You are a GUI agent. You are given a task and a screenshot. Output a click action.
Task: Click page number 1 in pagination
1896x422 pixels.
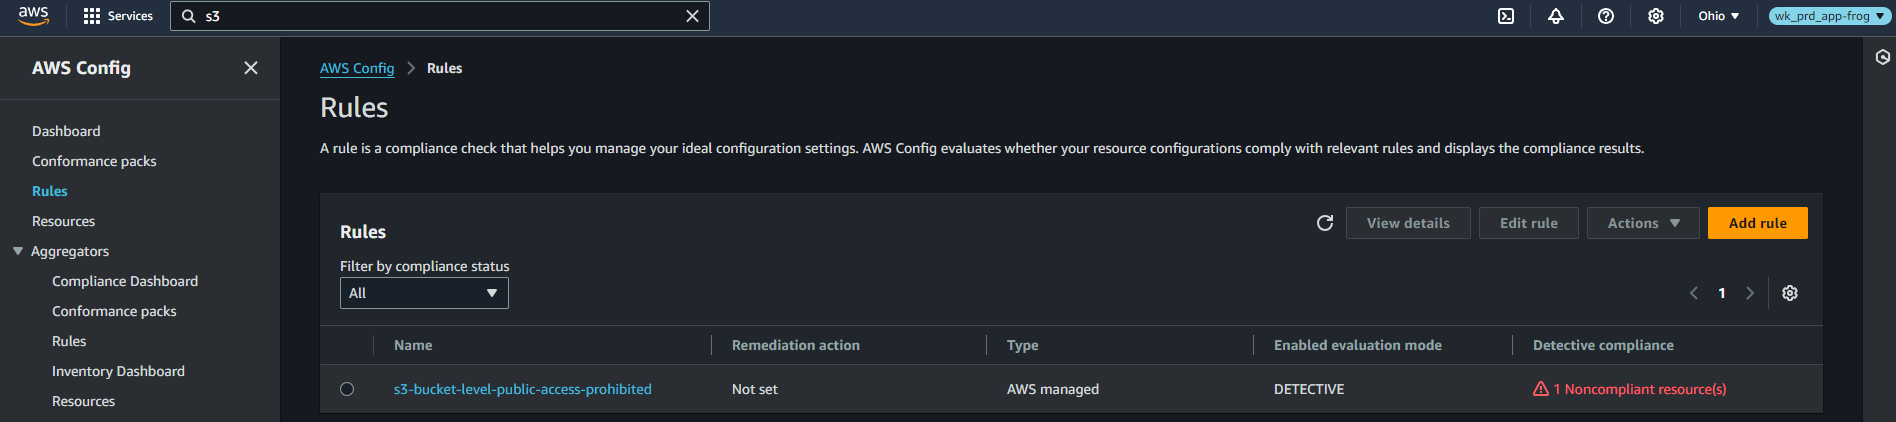point(1722,293)
